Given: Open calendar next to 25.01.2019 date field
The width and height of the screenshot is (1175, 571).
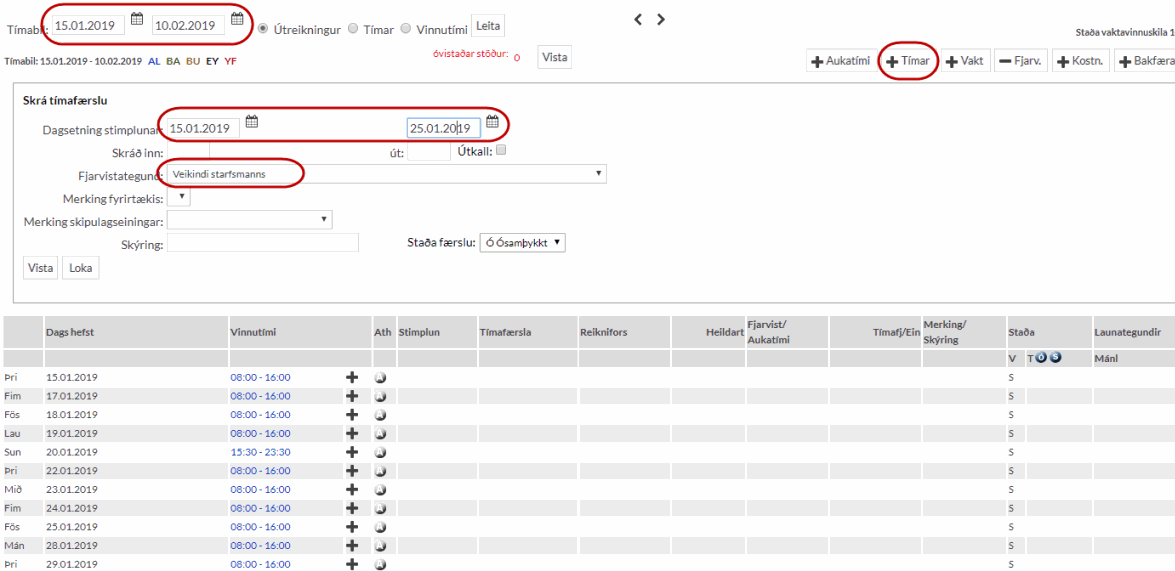Looking at the screenshot, I should [x=492, y=122].
